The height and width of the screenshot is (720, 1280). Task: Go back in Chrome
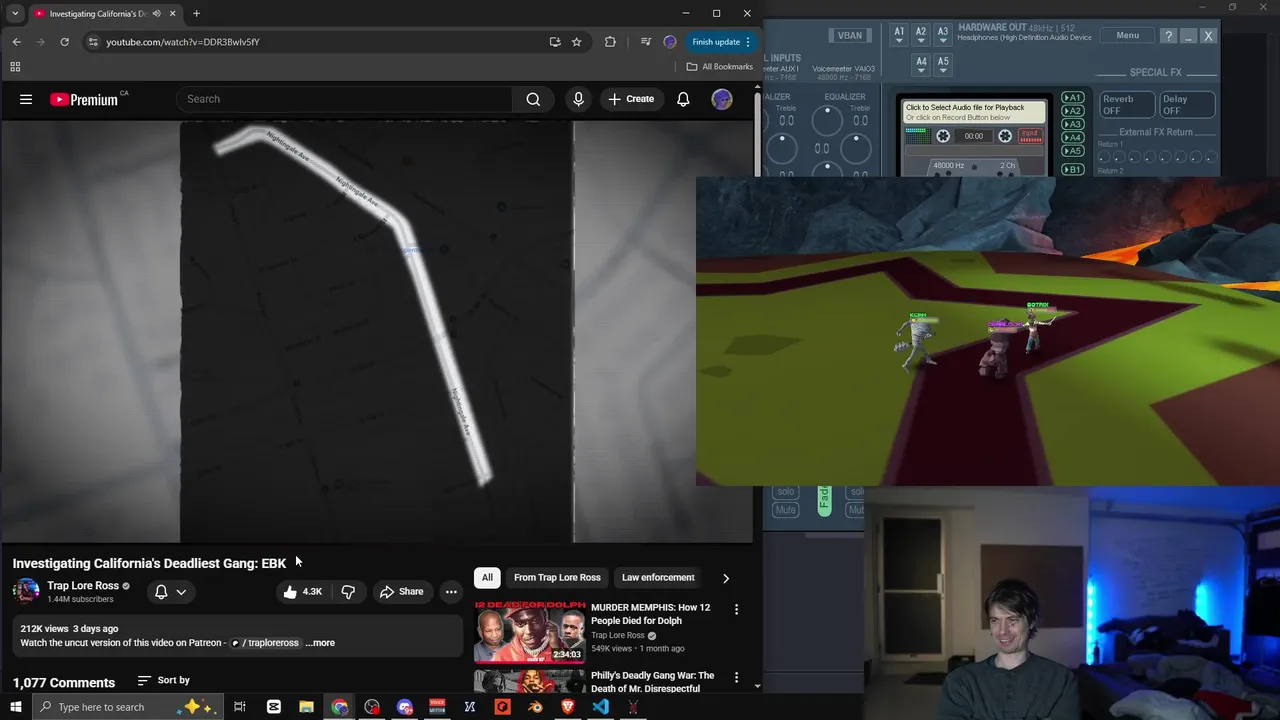click(16, 42)
